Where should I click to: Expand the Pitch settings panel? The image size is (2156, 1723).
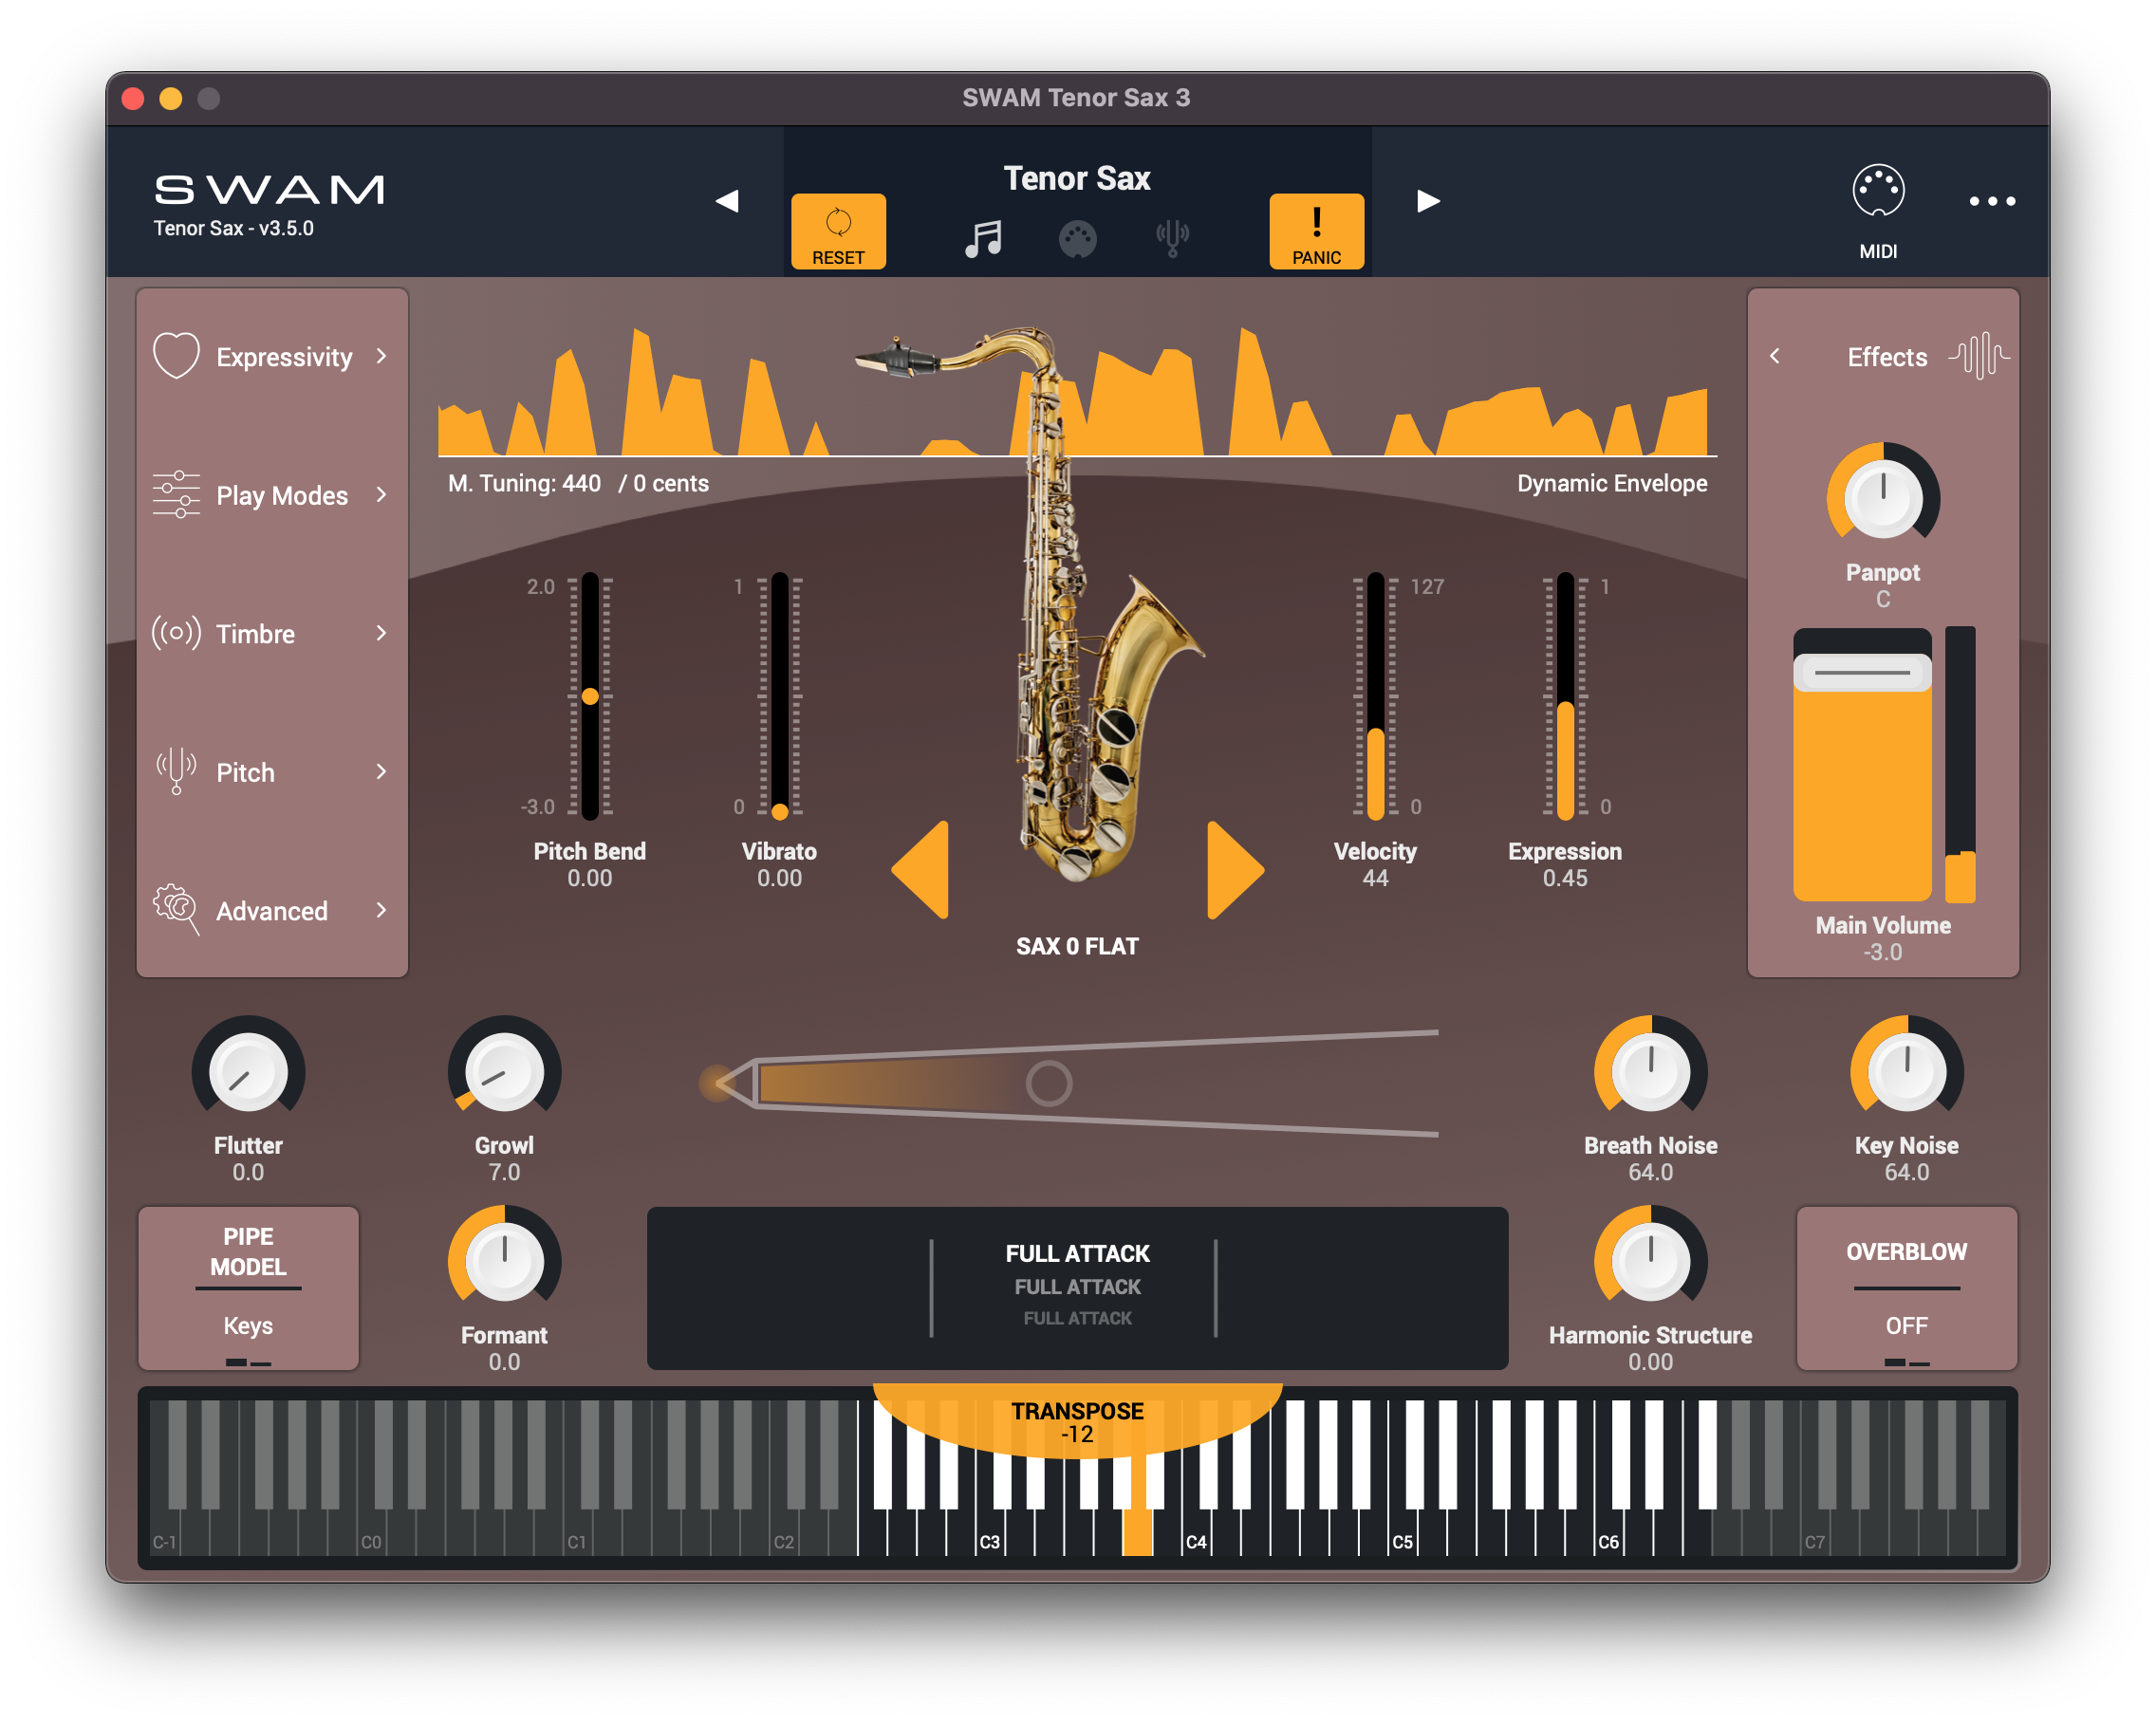(x=270, y=738)
